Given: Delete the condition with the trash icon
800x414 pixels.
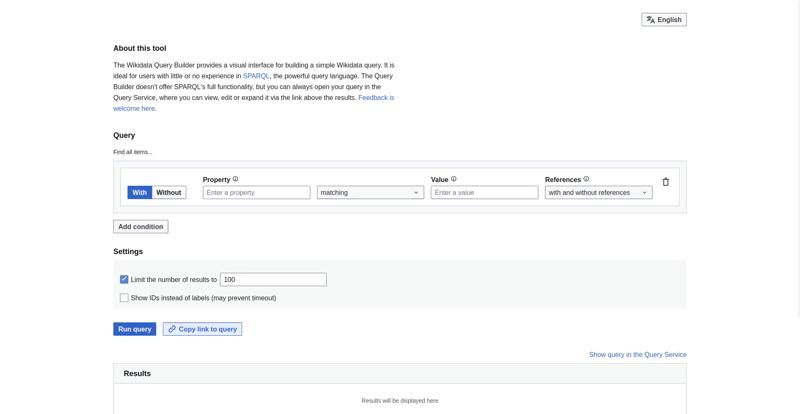Looking at the screenshot, I should tap(665, 182).
